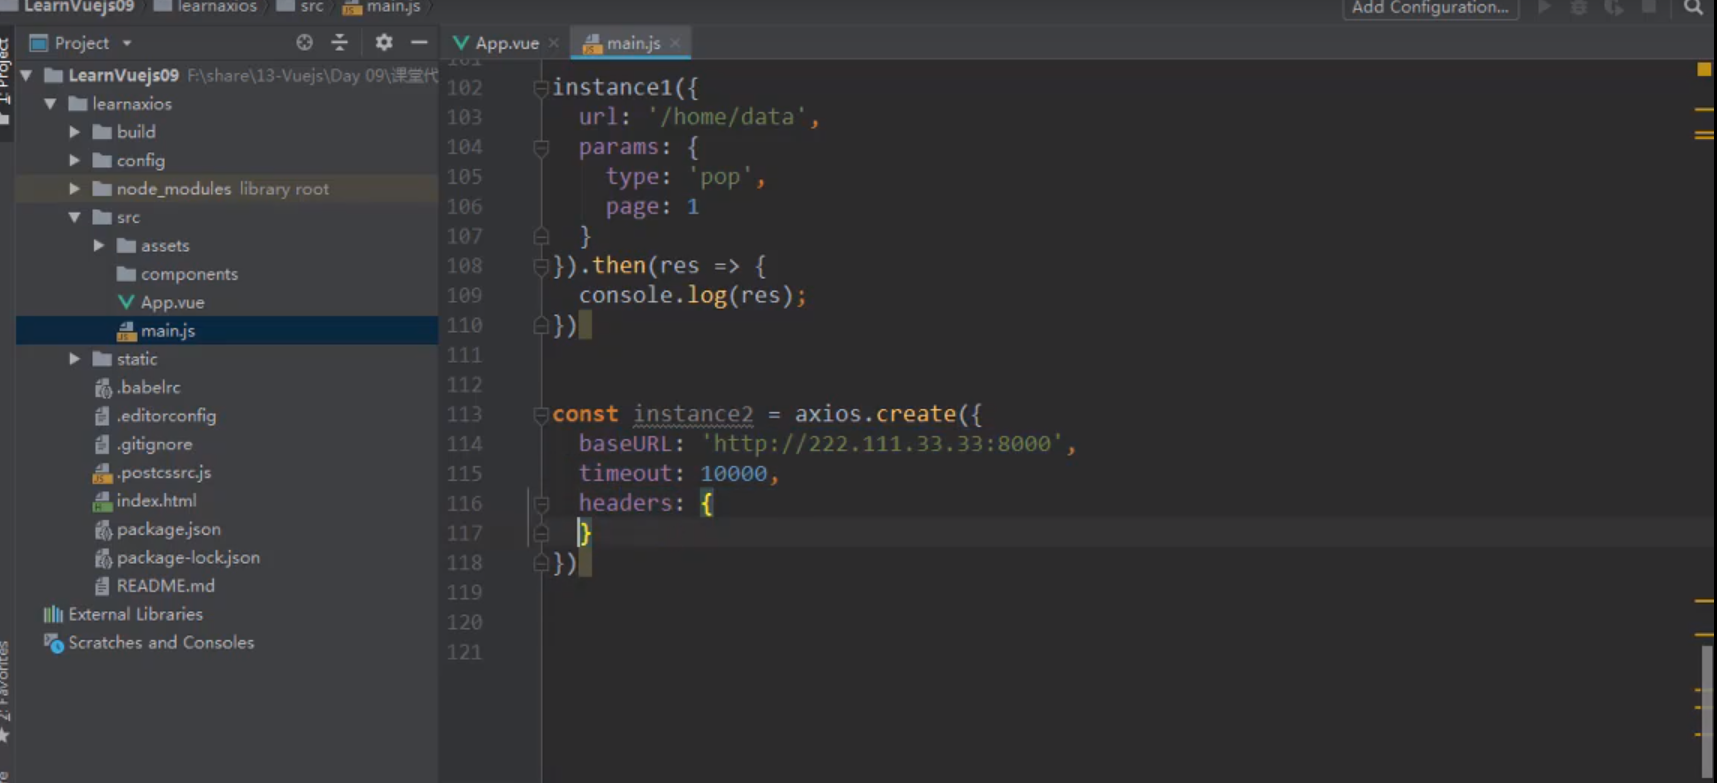
Task: Collapse the LearnVuejs09 root folder arrow
Action: point(26,75)
